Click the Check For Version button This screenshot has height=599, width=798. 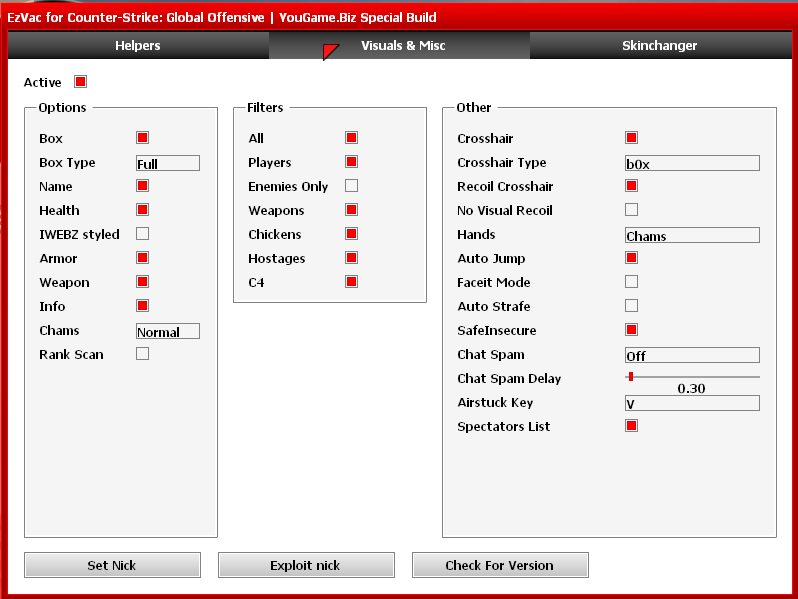tap(500, 565)
